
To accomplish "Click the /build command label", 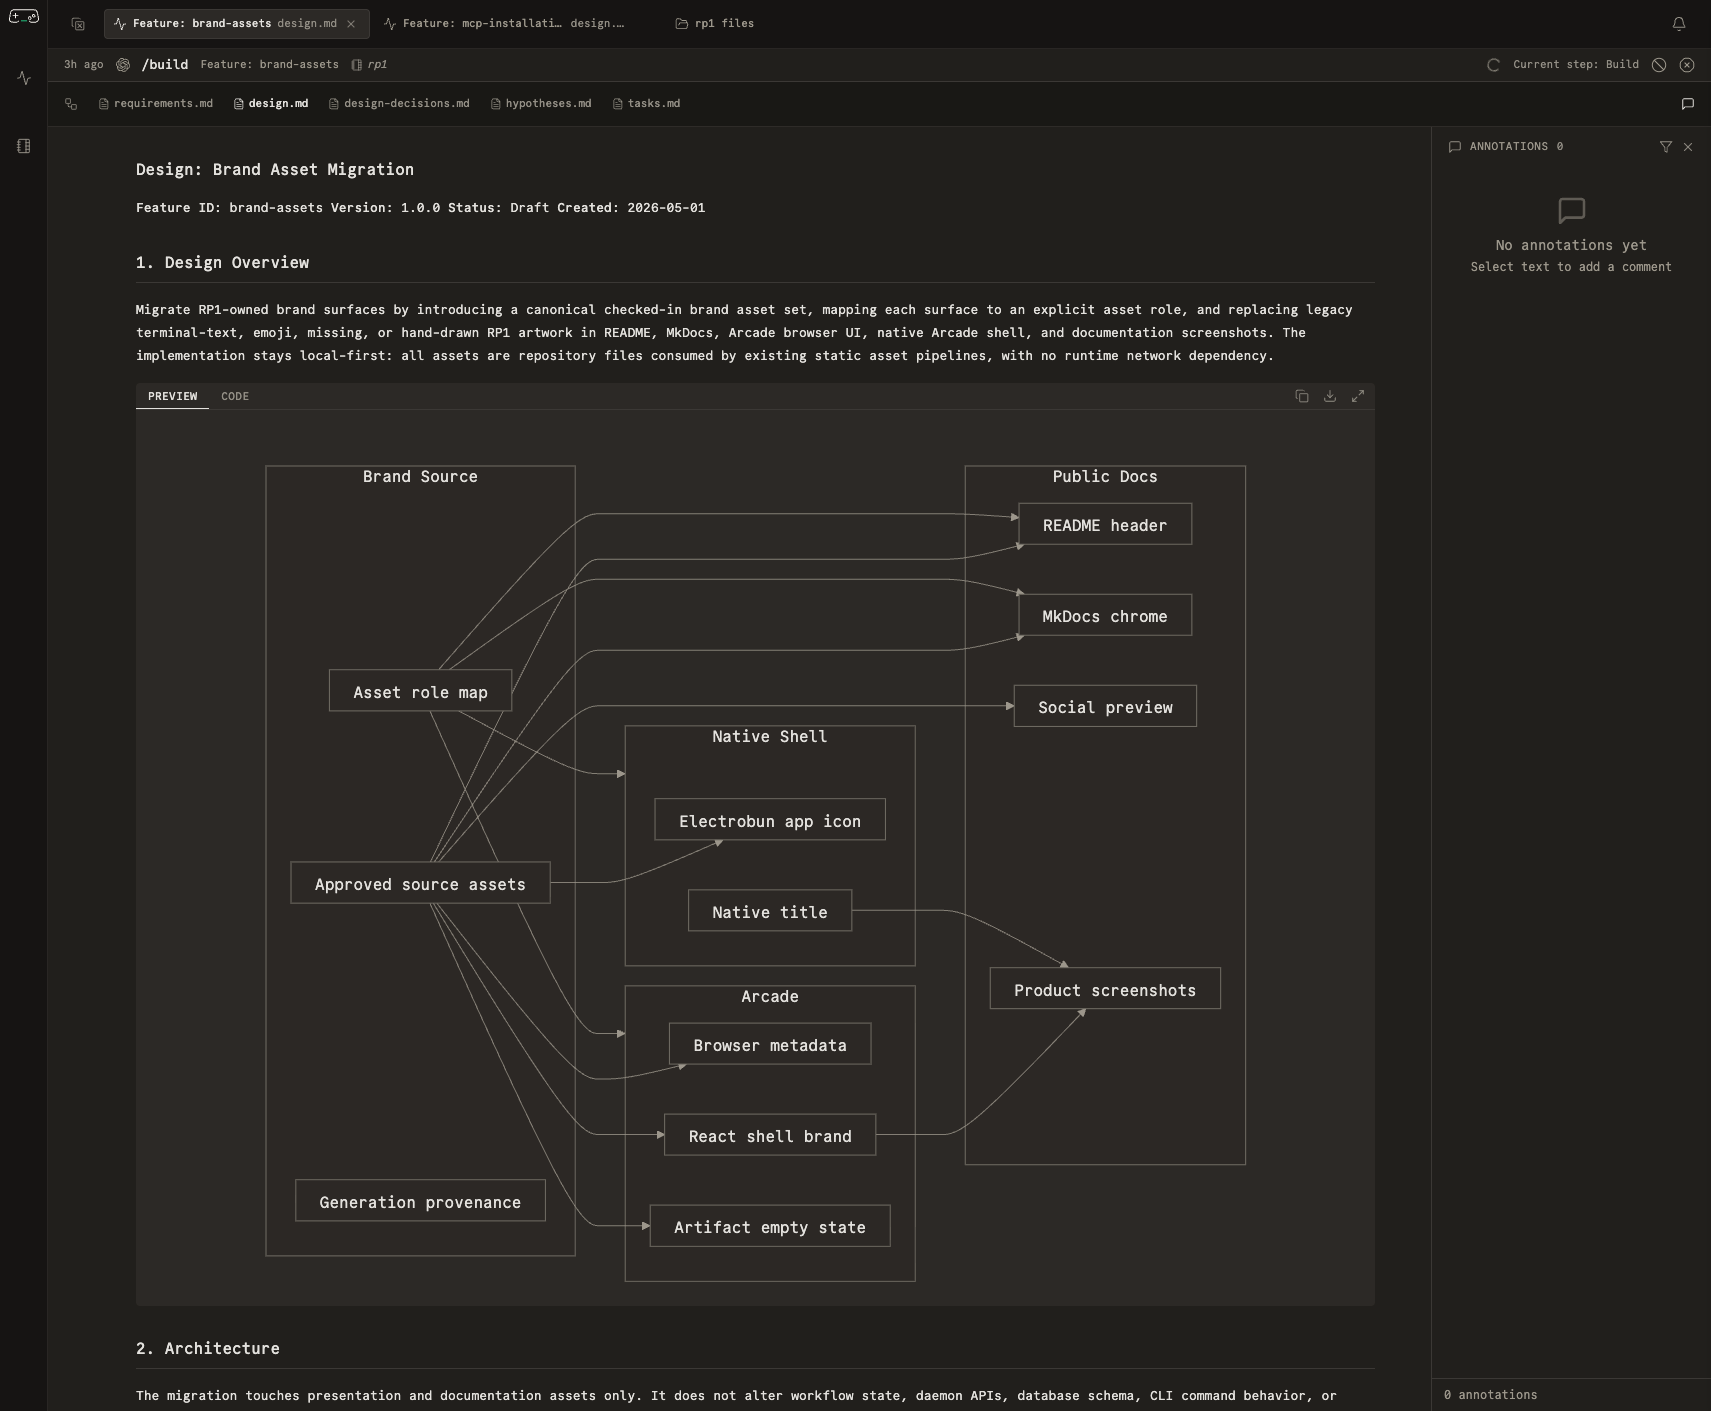I will click(165, 65).
